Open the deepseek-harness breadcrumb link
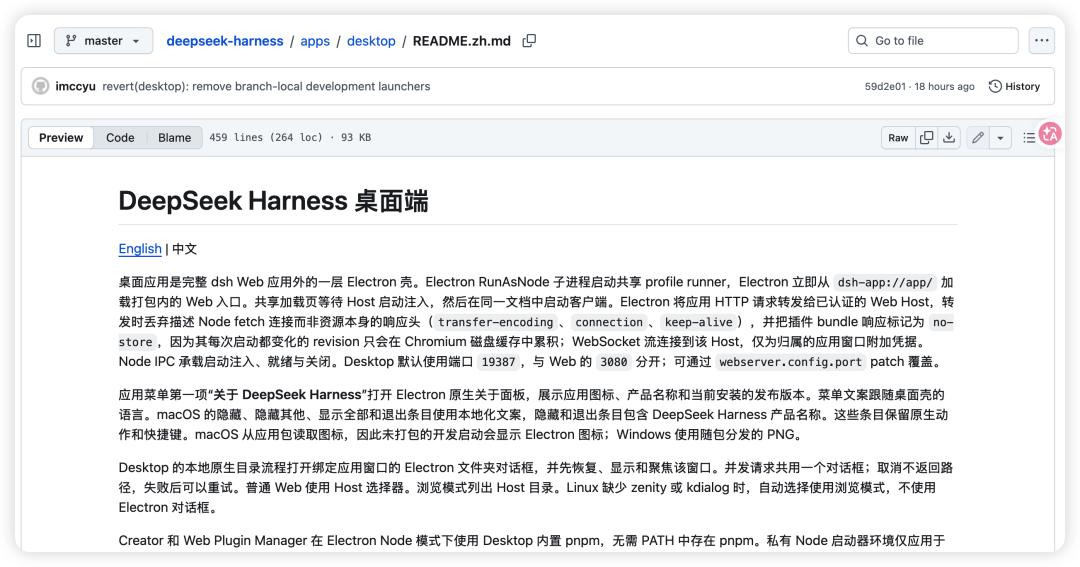 coord(225,41)
